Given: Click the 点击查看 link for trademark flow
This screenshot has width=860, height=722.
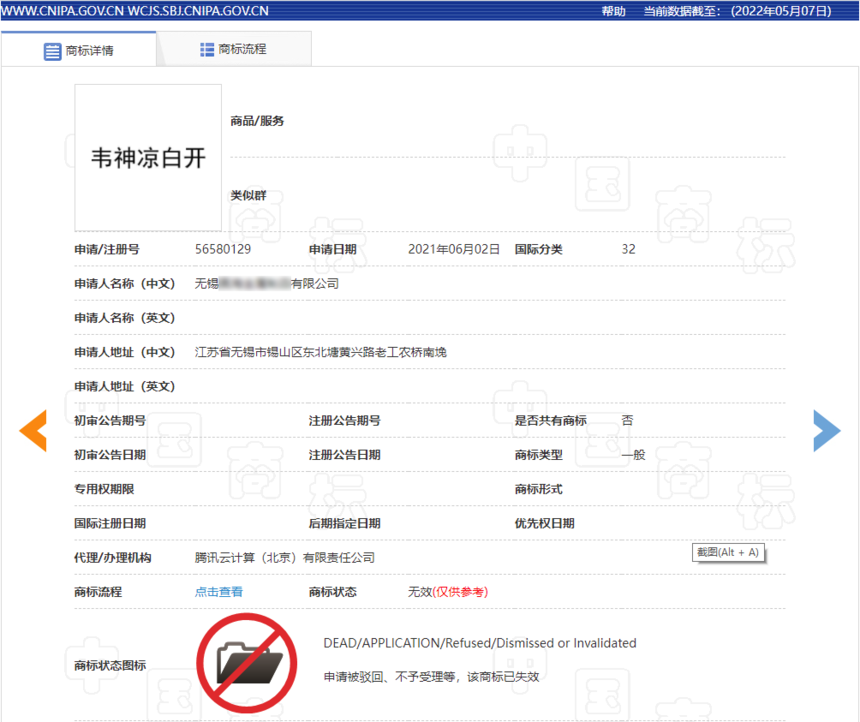Looking at the screenshot, I should pos(219,591).
